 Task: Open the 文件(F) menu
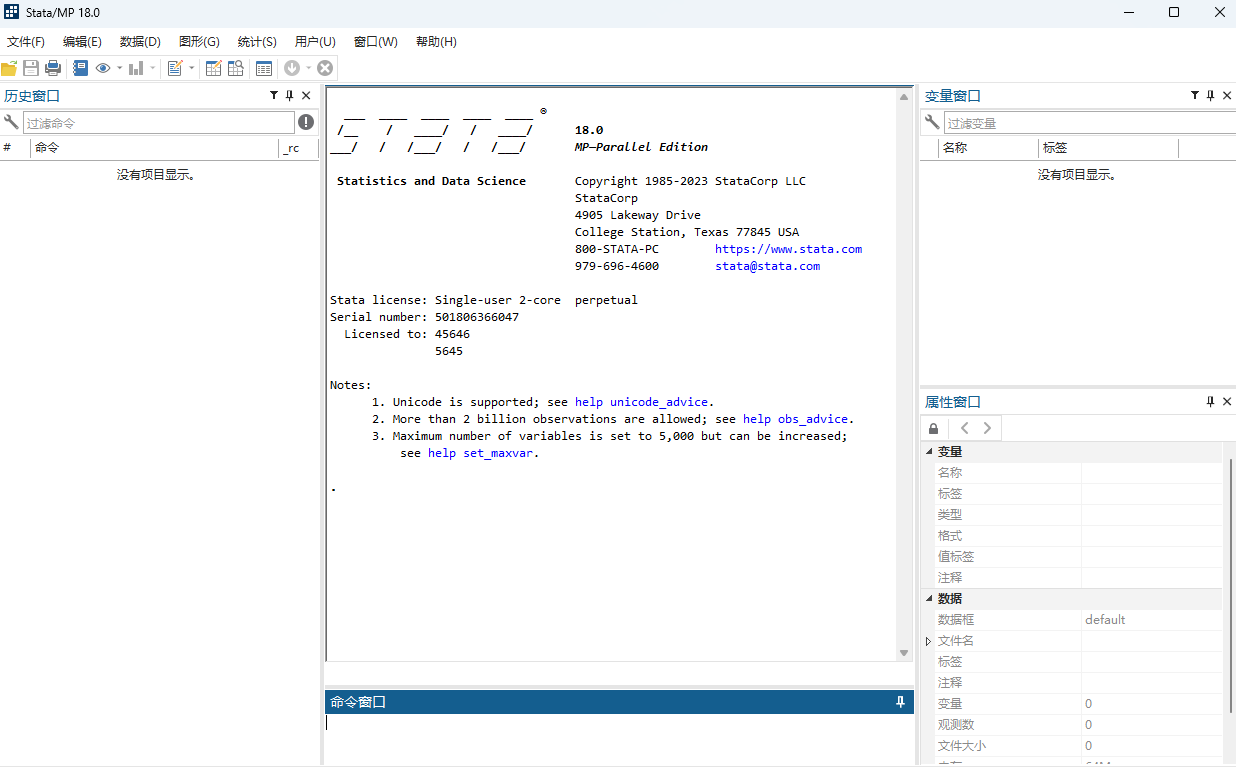pos(26,42)
